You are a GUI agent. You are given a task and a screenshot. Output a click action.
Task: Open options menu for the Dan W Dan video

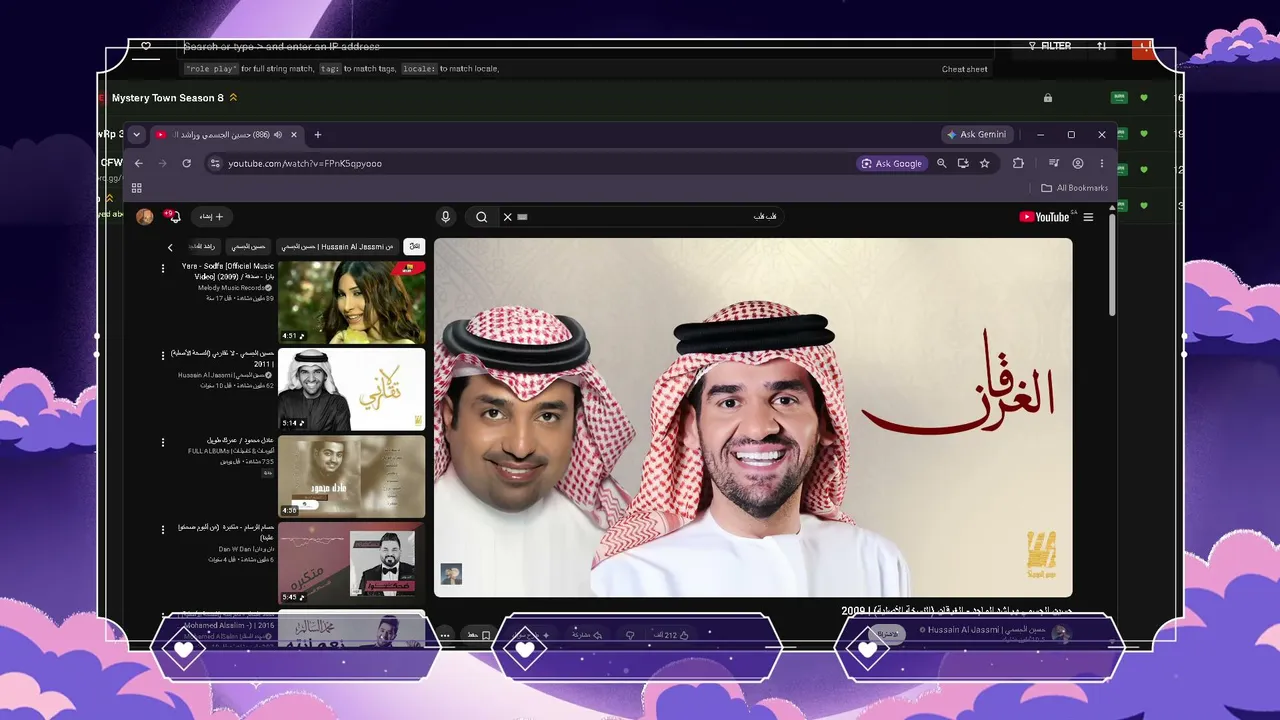[163, 529]
